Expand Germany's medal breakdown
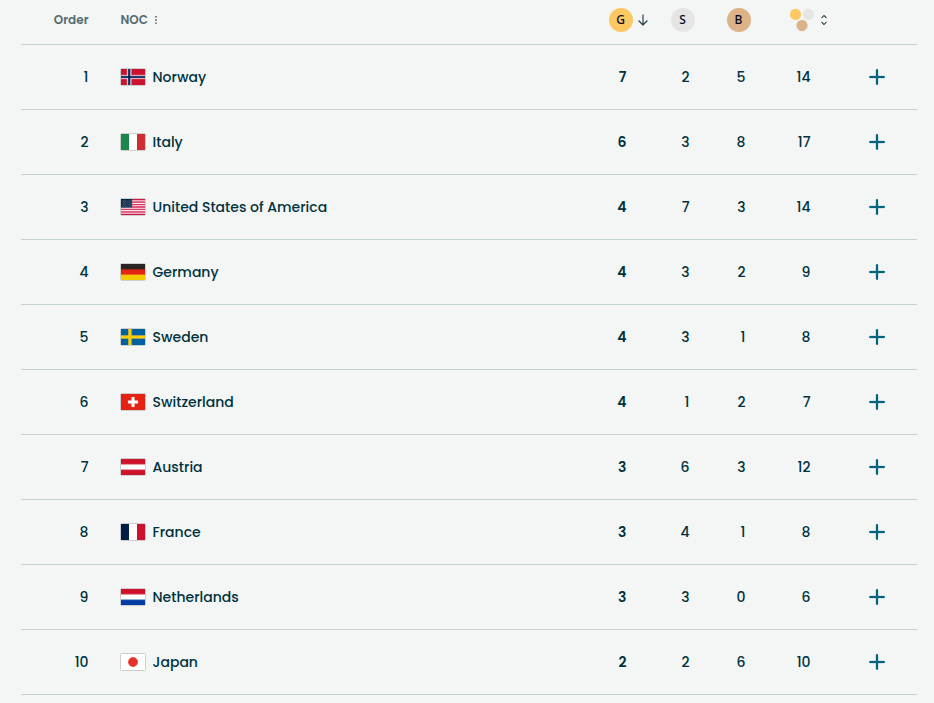This screenshot has height=703, width=934. [877, 272]
